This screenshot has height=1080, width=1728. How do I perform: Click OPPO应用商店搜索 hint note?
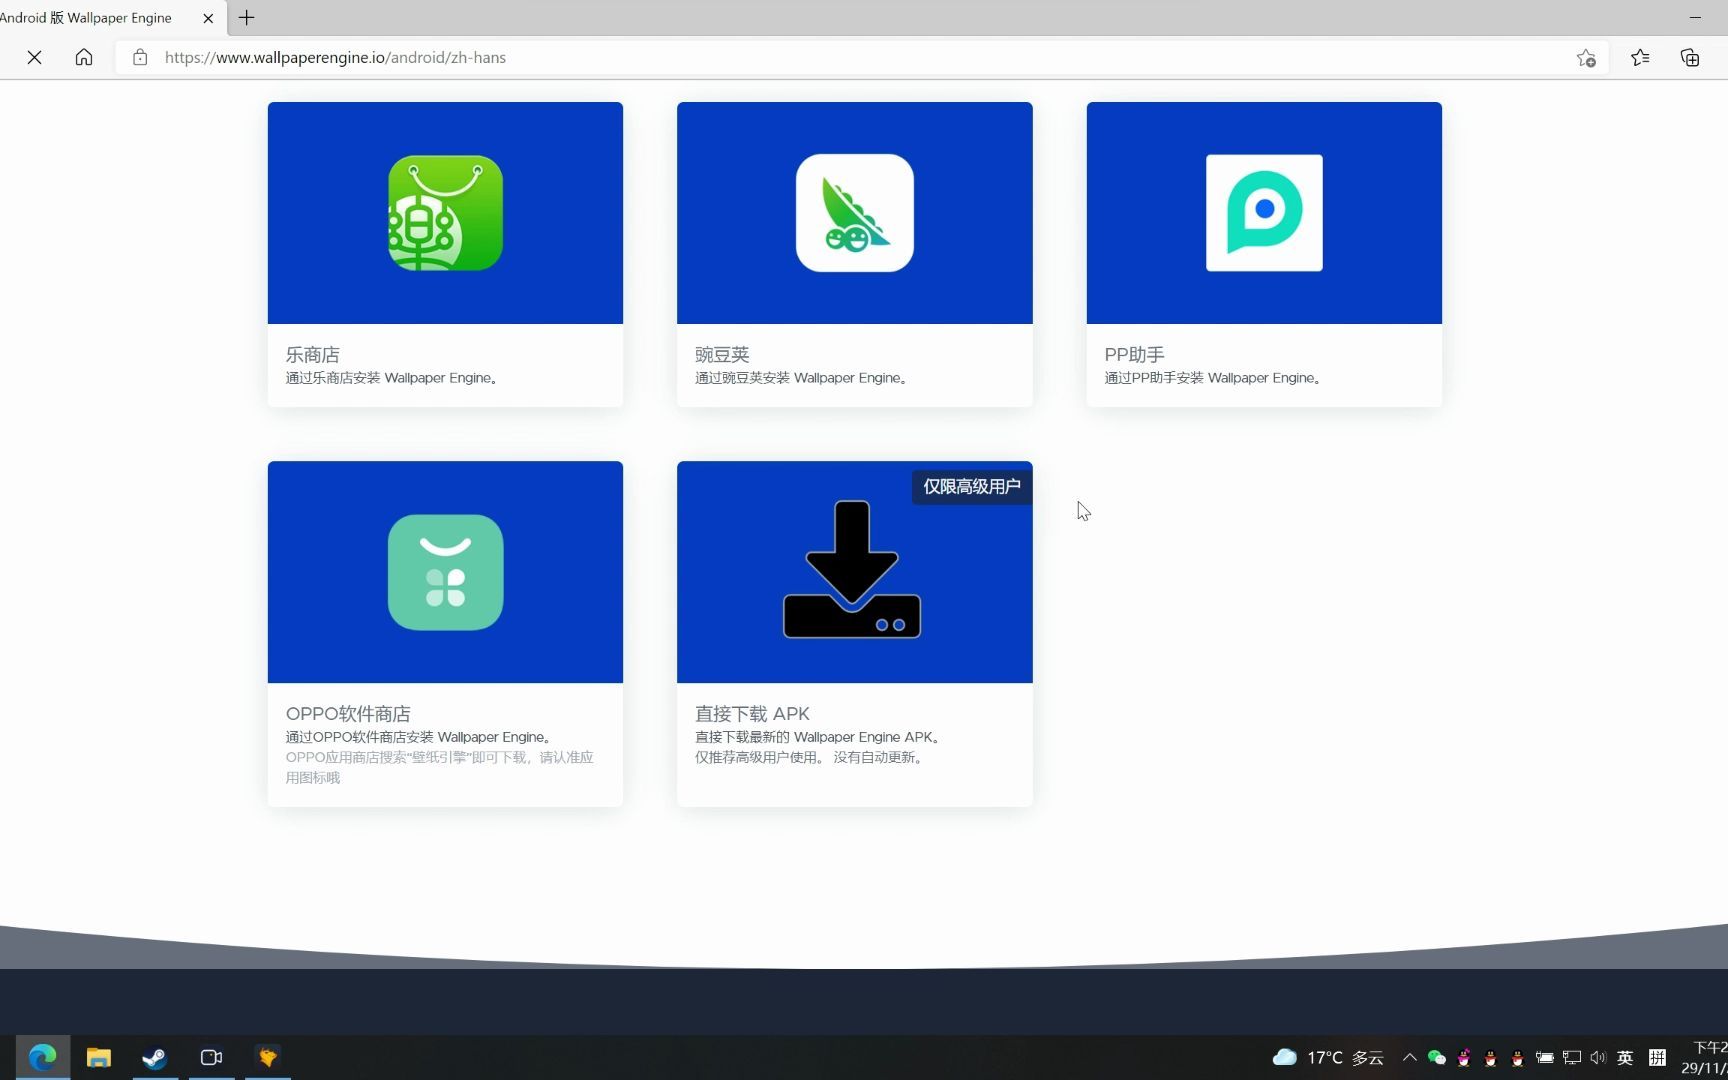439,767
